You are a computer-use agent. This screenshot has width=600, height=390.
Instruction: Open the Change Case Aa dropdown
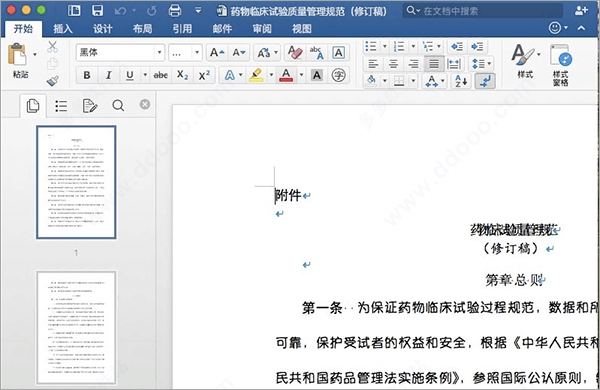coord(267,52)
